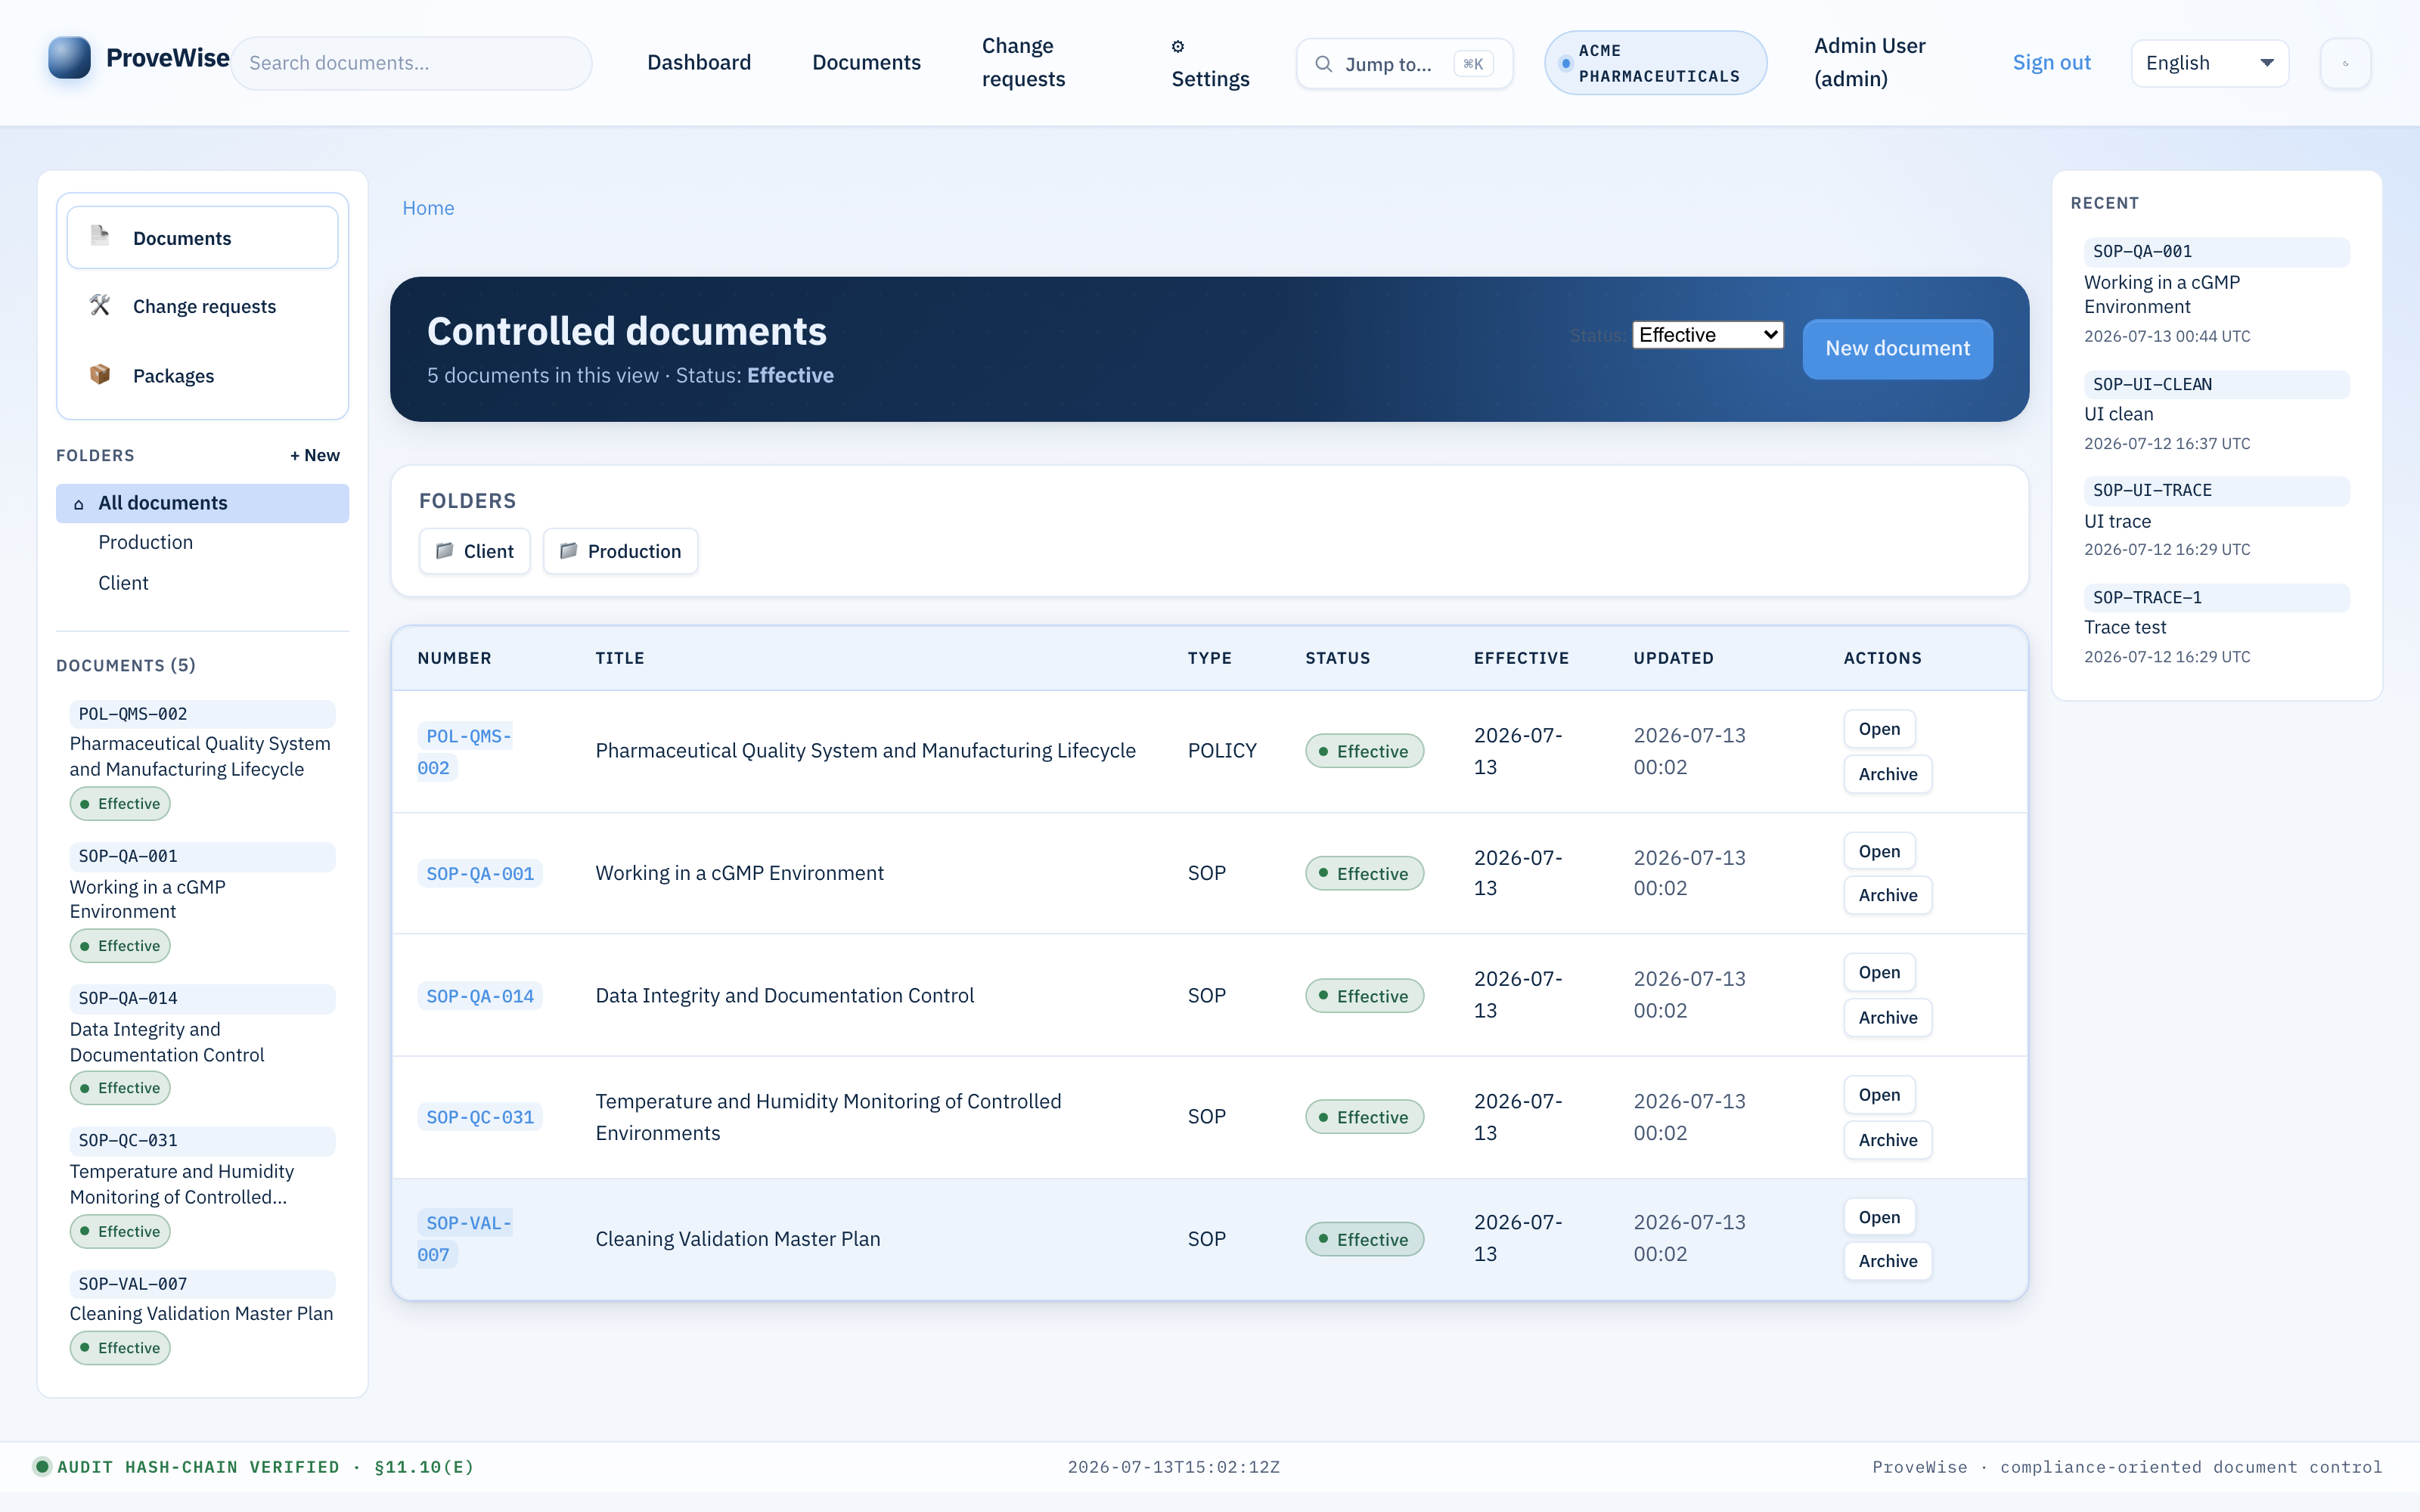Click the Sign out link
Image resolution: width=2420 pixels, height=1512 pixels.
click(2051, 62)
